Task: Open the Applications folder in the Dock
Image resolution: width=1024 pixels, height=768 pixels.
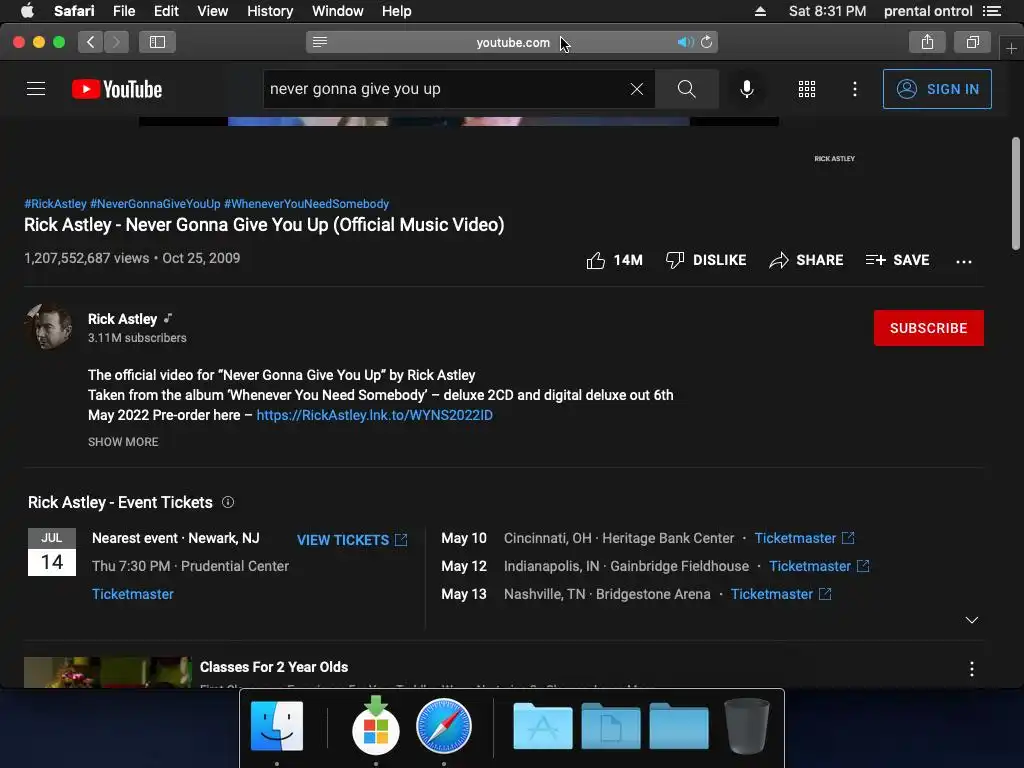Action: tap(543, 726)
